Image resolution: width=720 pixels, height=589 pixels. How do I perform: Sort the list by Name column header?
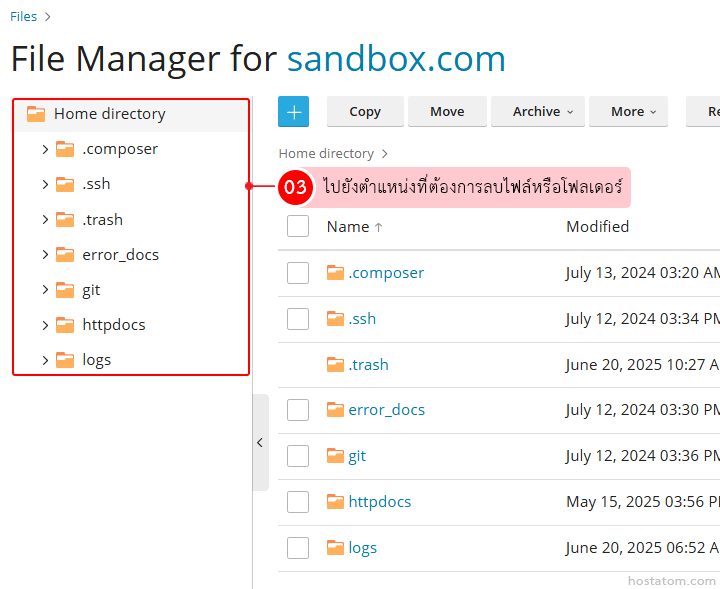[x=348, y=227]
